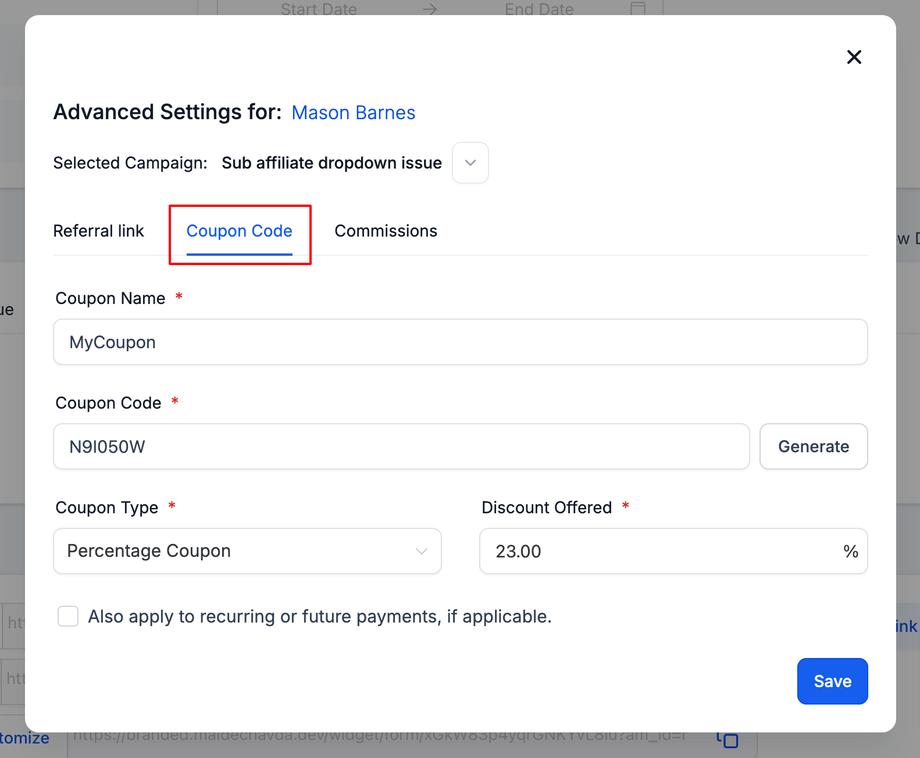Enable apply to recurring payments checkbox
This screenshot has width=920, height=758.
click(x=68, y=617)
